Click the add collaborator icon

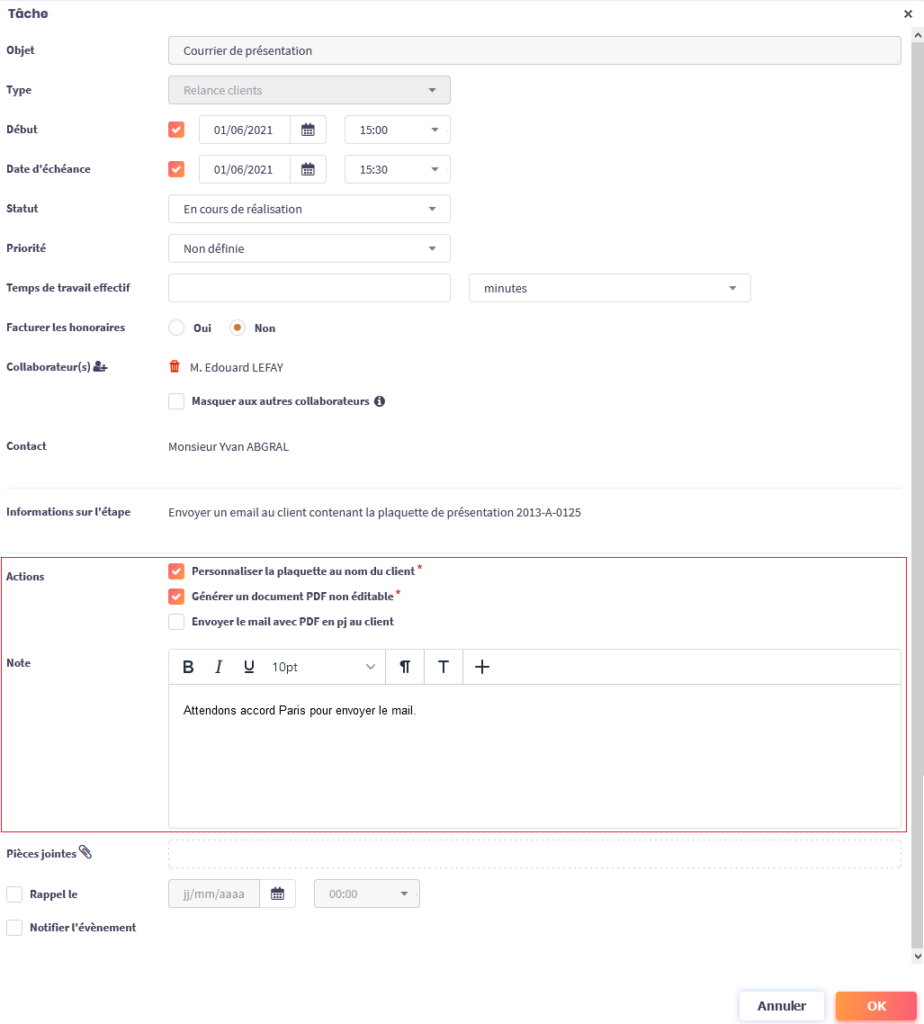[x=100, y=367]
